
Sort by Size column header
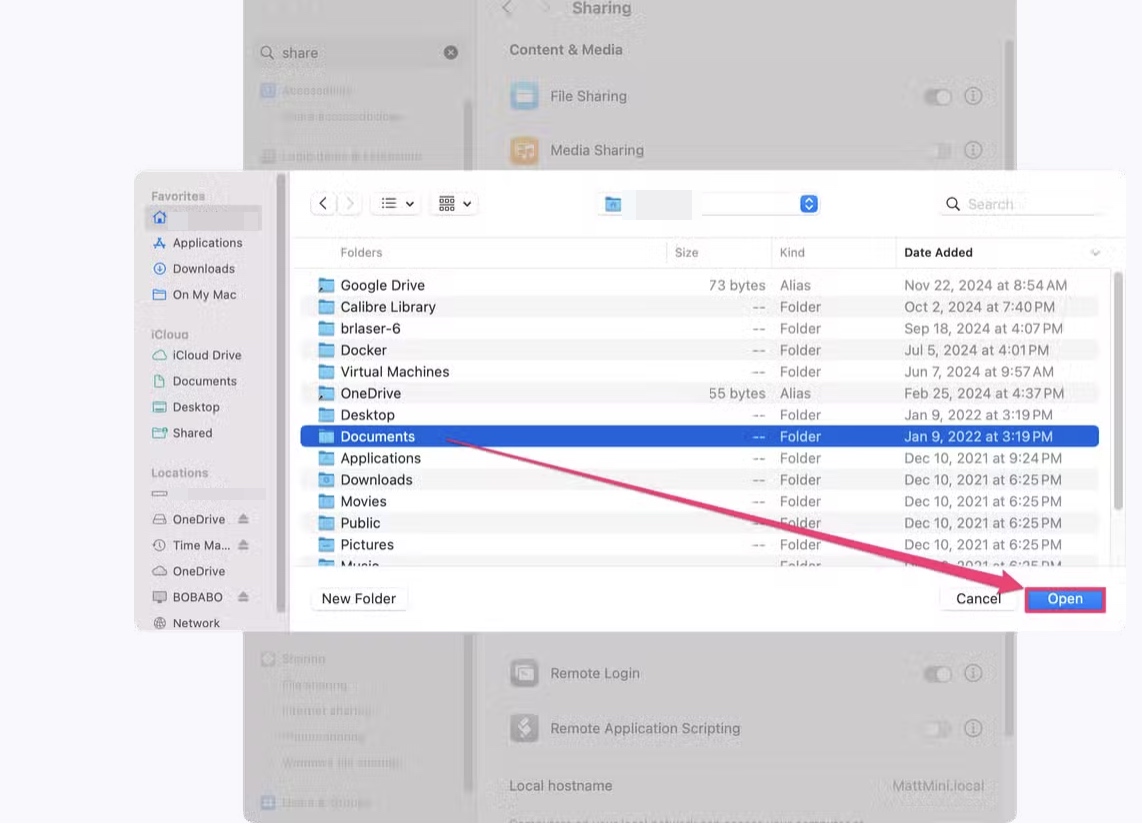click(686, 252)
